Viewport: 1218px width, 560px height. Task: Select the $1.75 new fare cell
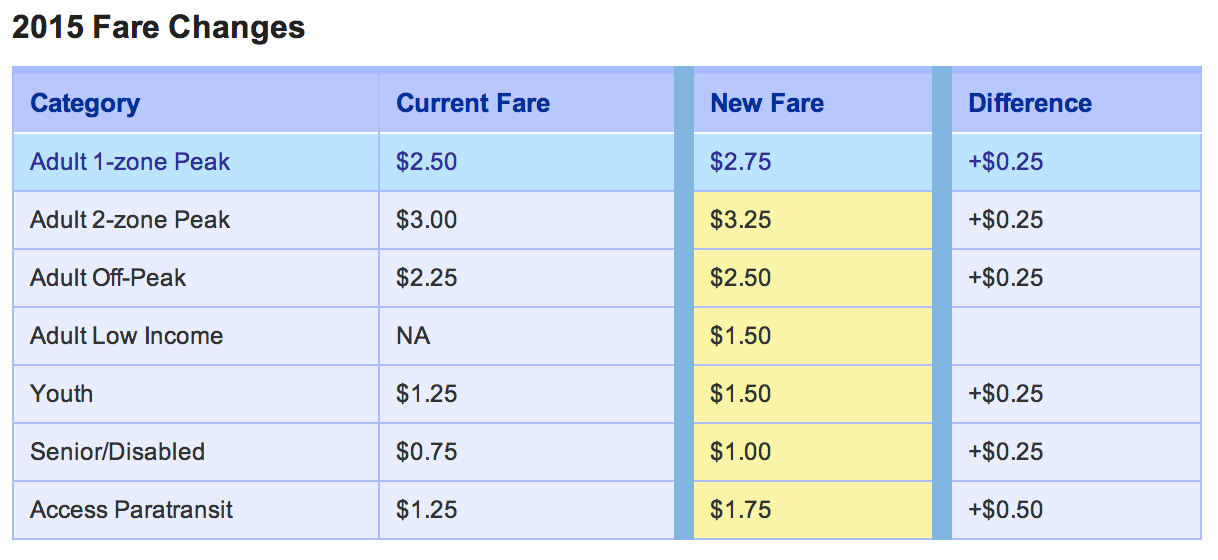(x=813, y=510)
